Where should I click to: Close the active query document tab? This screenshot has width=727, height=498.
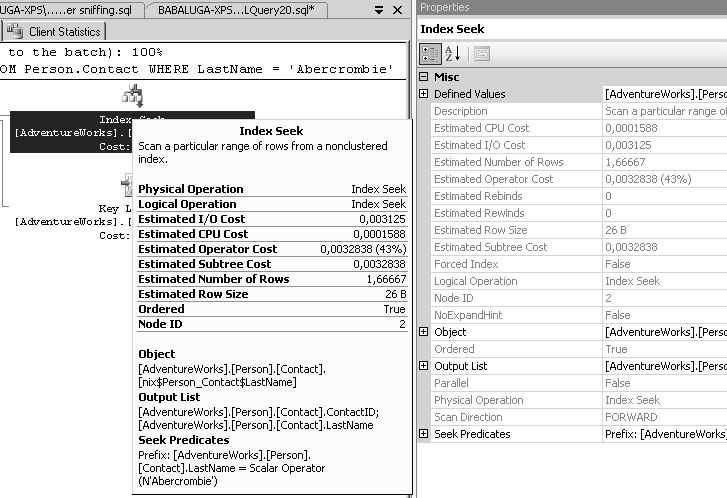tap(397, 10)
